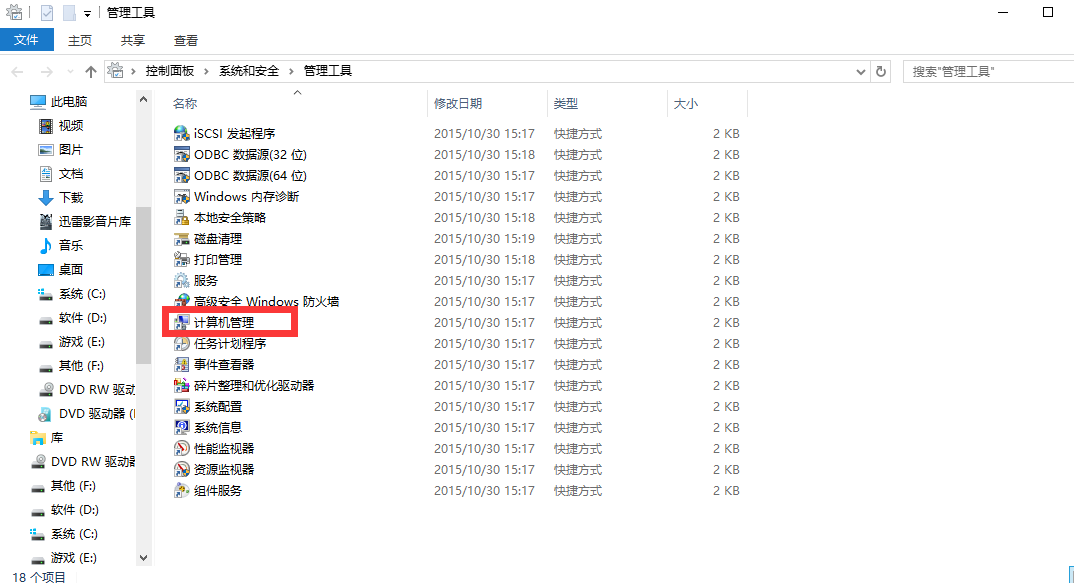Click the New Folder quick access icon

click(x=69, y=12)
